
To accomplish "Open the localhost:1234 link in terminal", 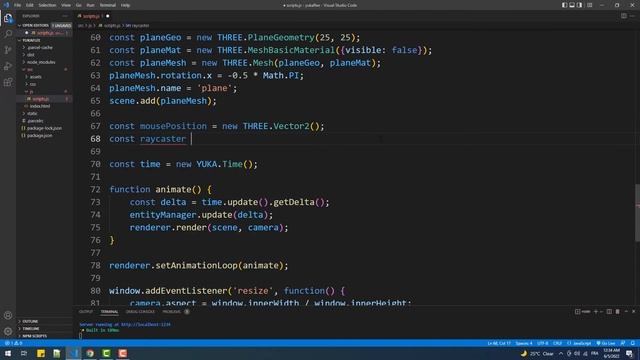I will [x=146, y=324].
